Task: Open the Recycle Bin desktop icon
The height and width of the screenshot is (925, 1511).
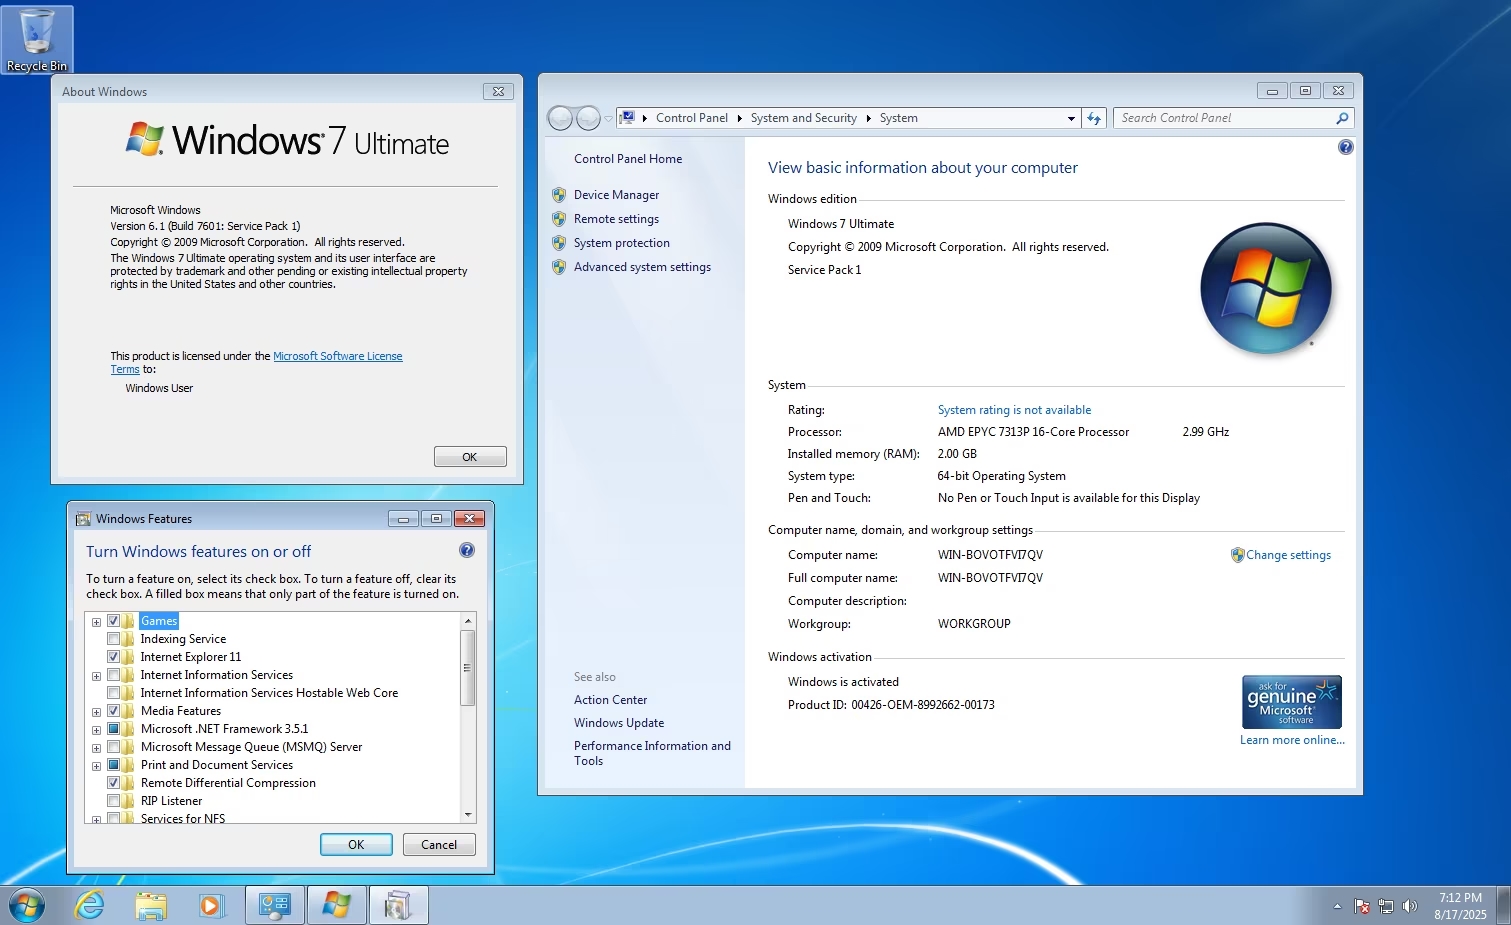Action: click(37, 40)
